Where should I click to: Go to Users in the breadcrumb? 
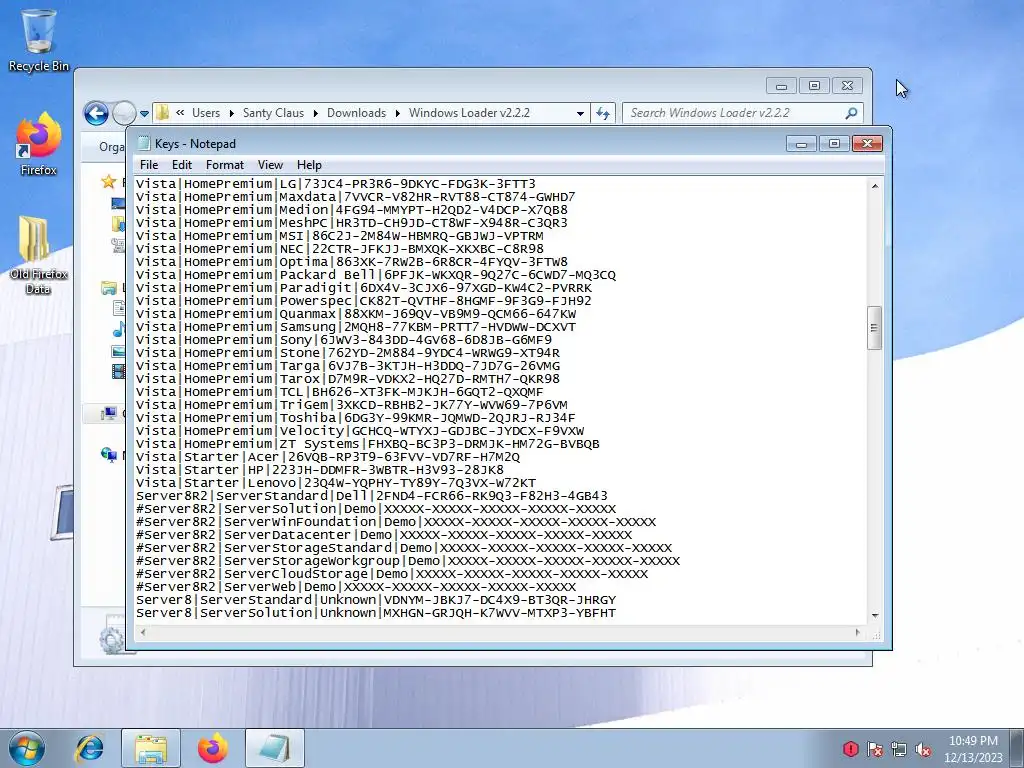pyautogui.click(x=206, y=113)
